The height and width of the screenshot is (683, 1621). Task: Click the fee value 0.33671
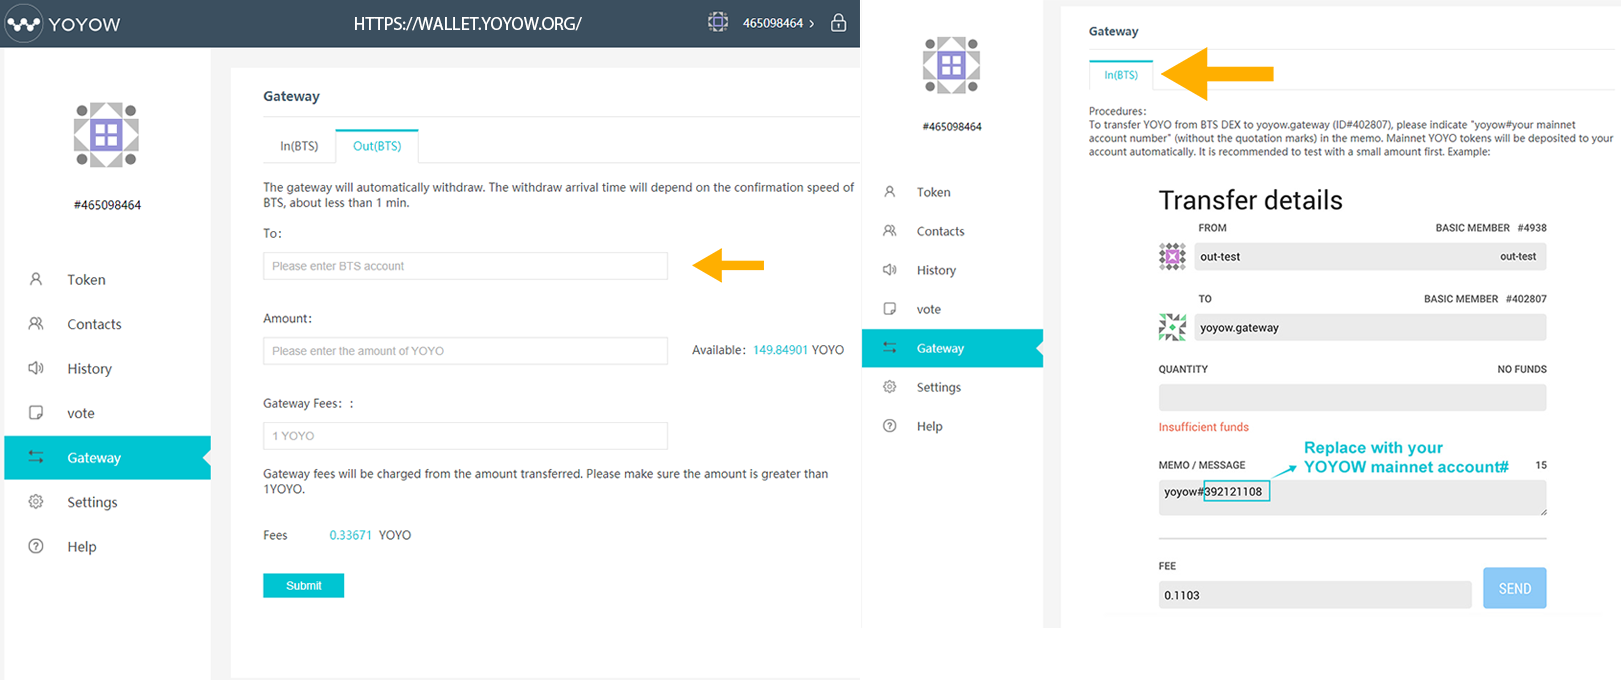[x=351, y=535]
